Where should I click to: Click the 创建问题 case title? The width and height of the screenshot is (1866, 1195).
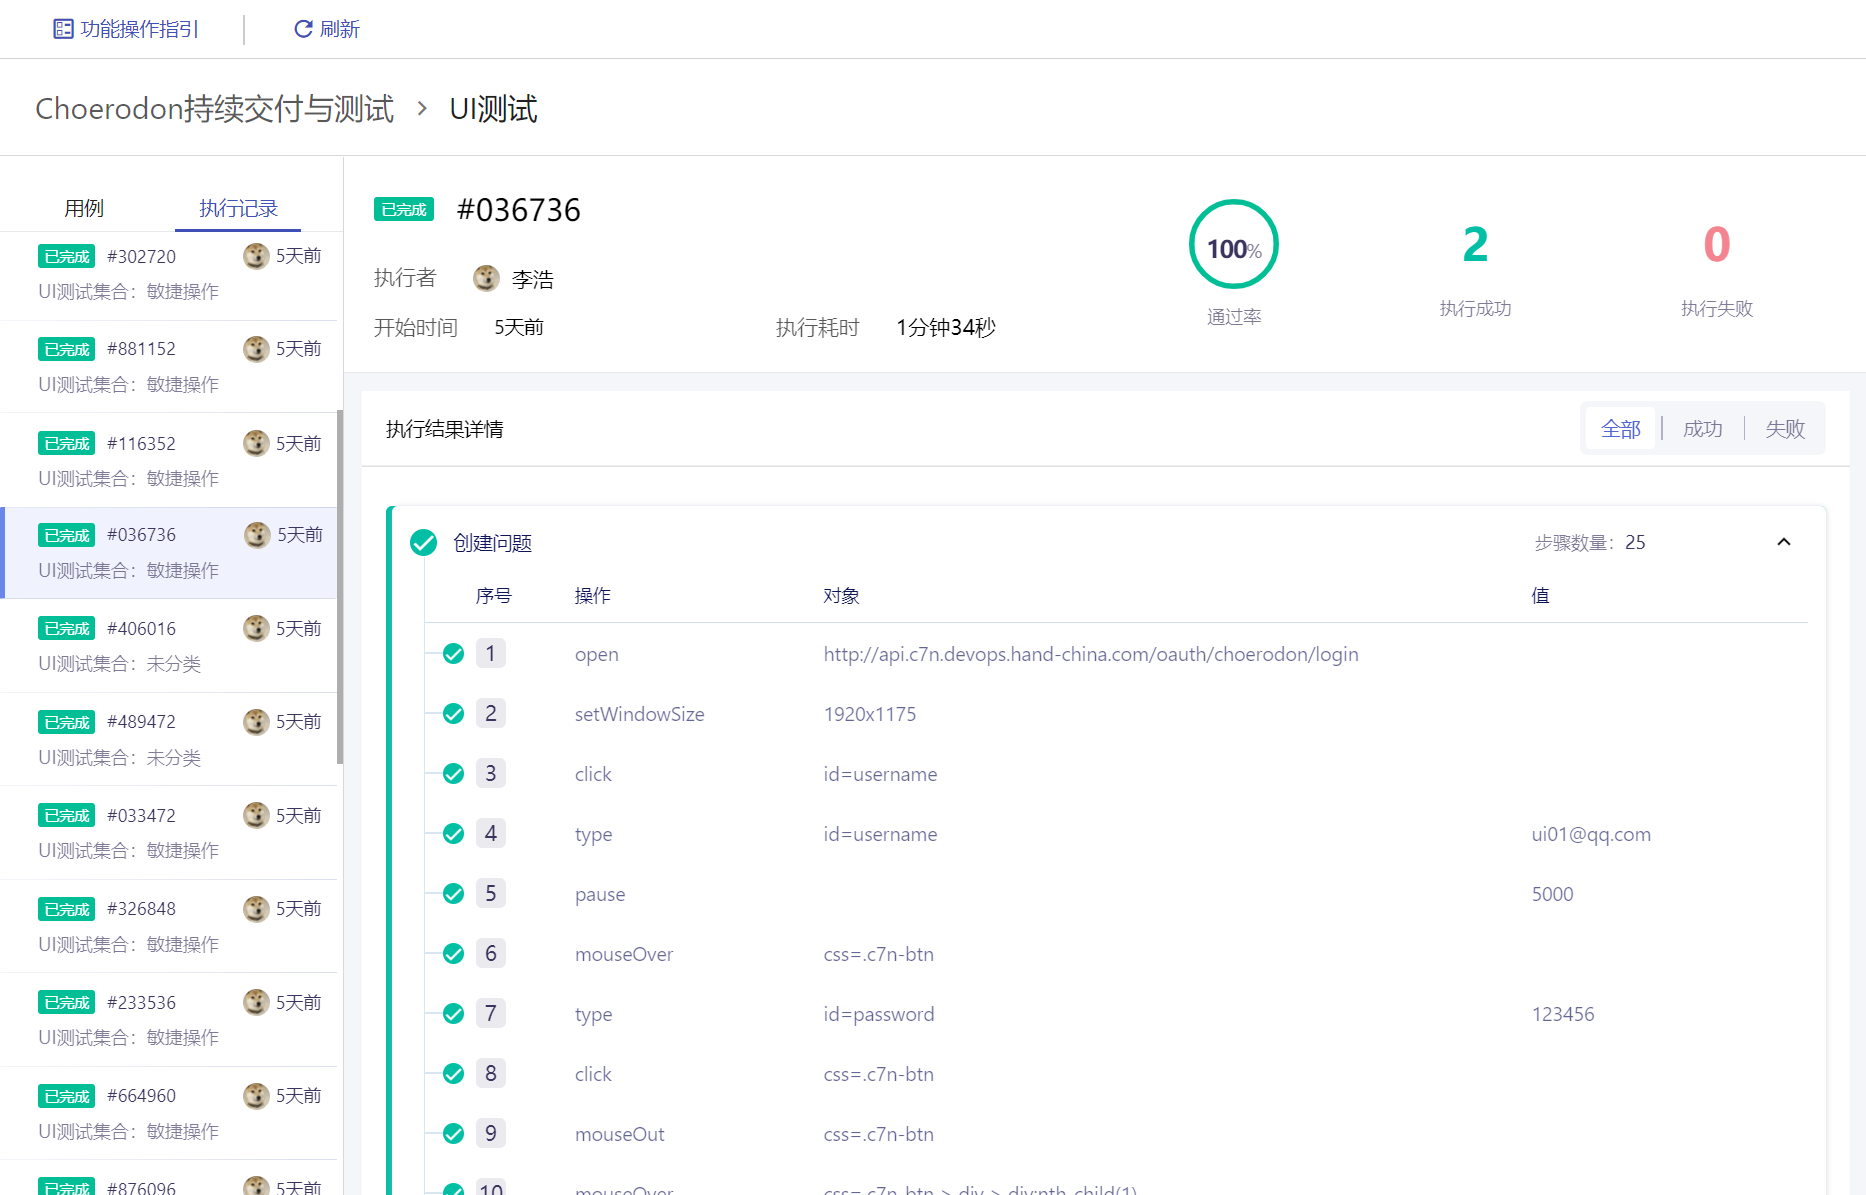[x=492, y=543]
